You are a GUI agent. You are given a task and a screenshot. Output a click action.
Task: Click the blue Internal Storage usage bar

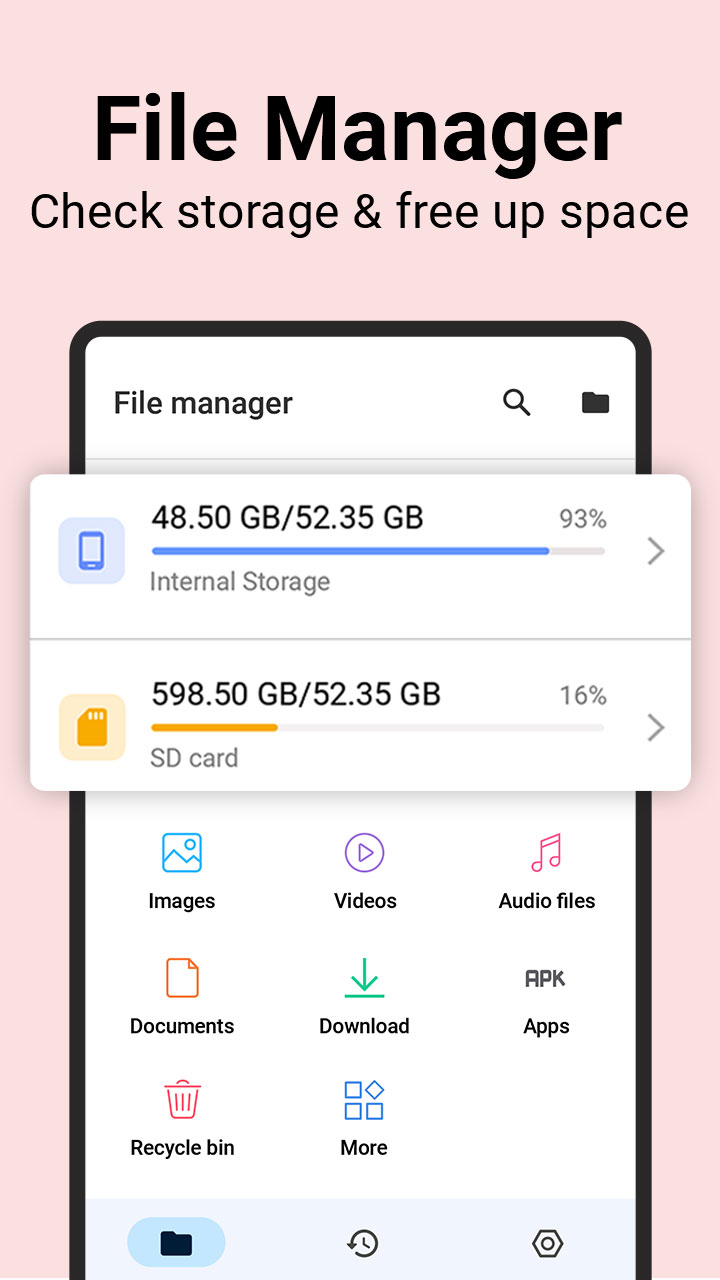click(x=378, y=551)
